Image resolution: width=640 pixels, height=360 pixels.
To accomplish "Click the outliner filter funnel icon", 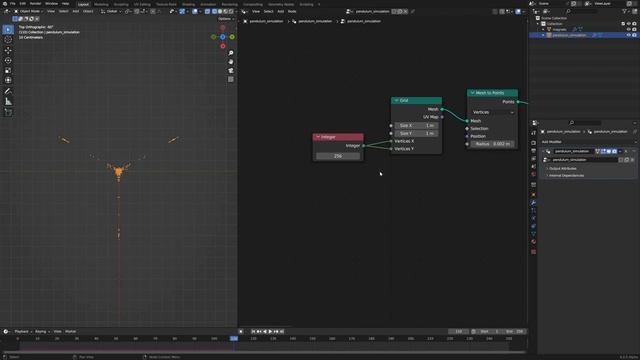I will (624, 11).
